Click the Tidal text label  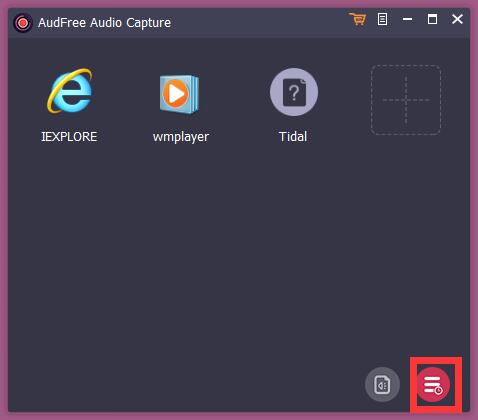(x=293, y=137)
